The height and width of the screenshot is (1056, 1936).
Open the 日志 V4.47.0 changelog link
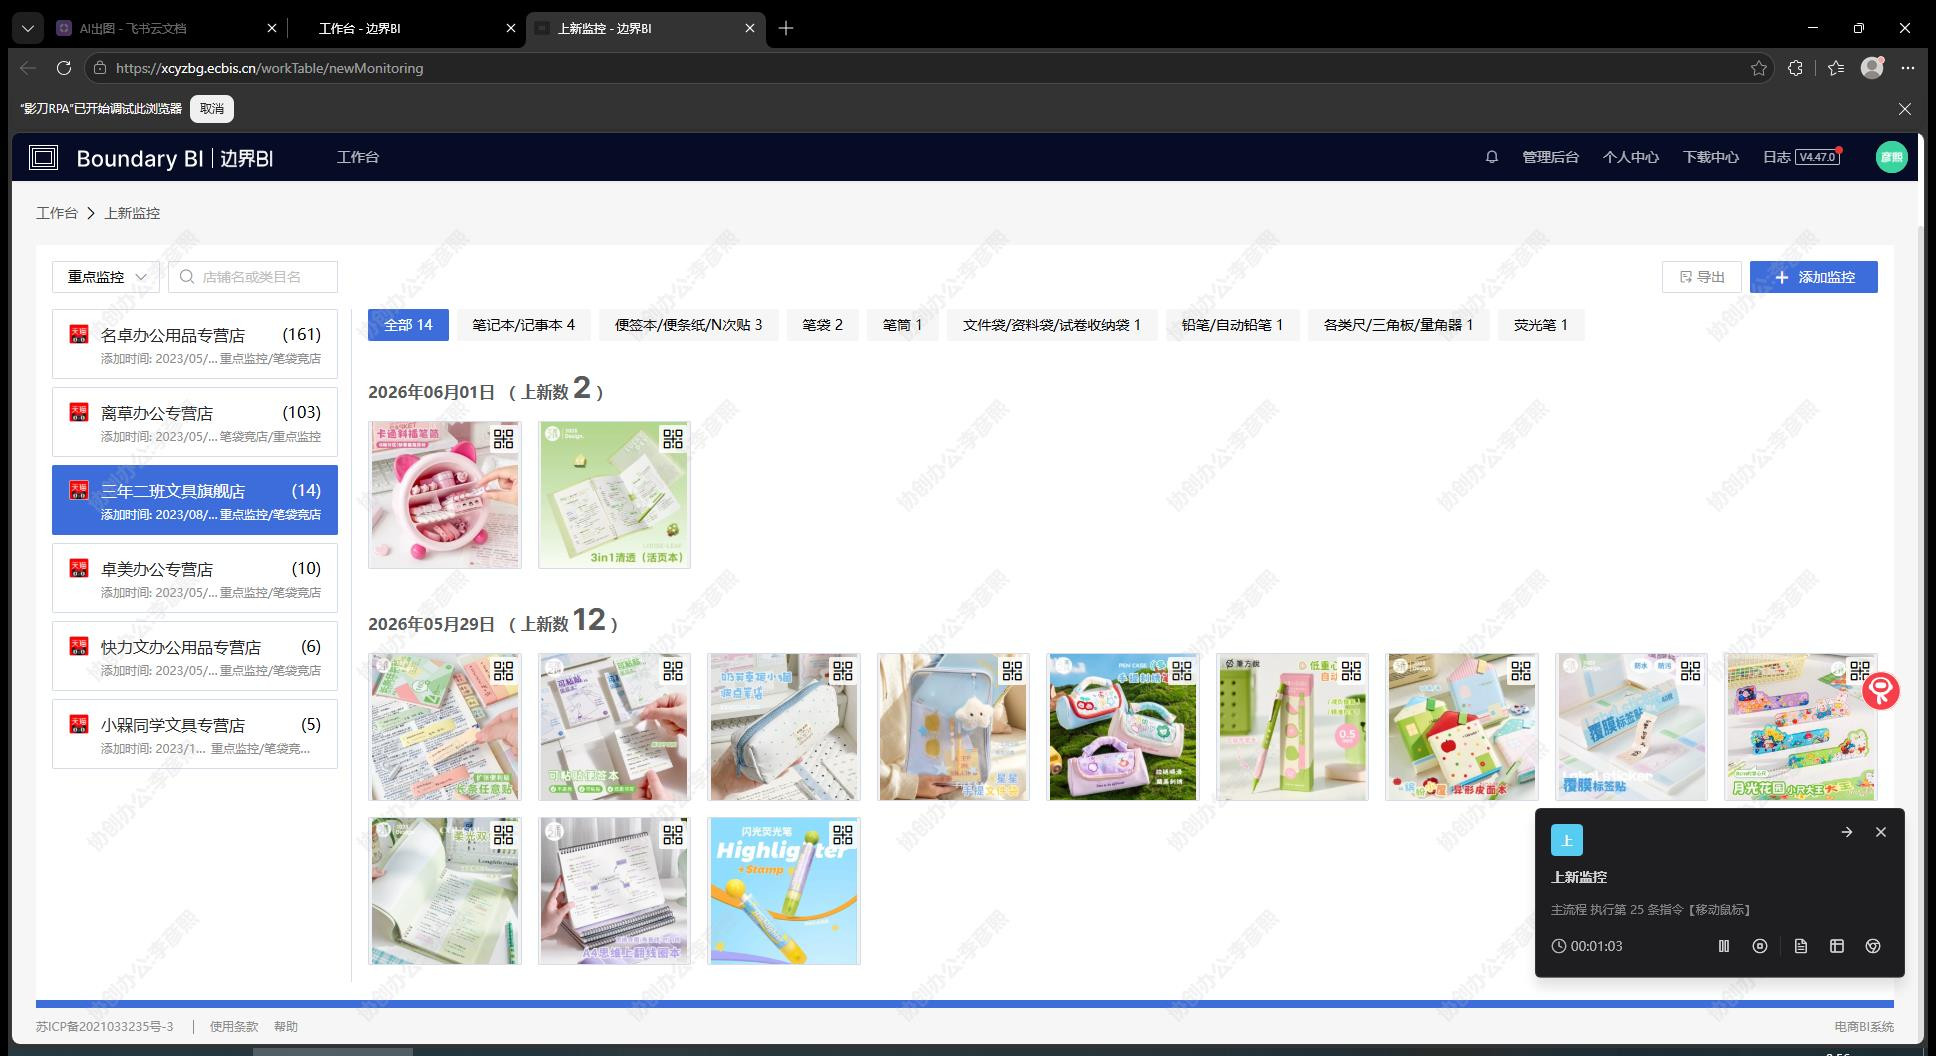(1801, 157)
